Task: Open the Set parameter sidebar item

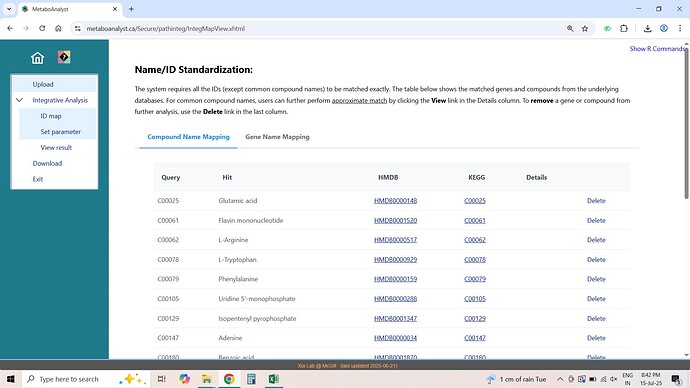Action: pos(60,132)
